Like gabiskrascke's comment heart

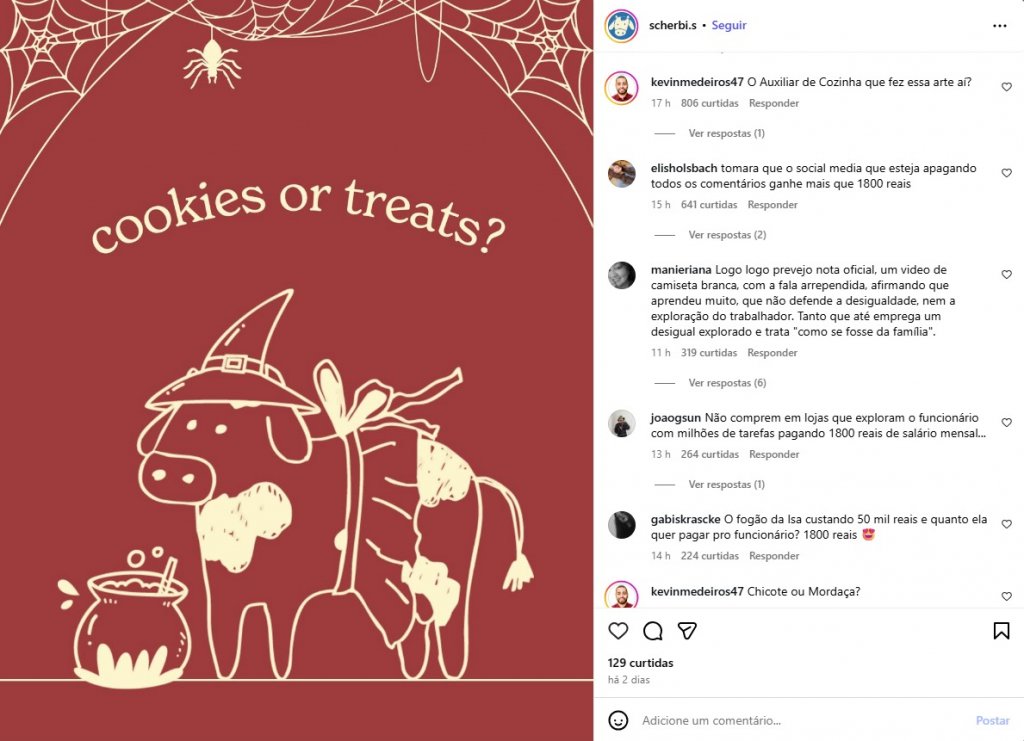[1006, 524]
